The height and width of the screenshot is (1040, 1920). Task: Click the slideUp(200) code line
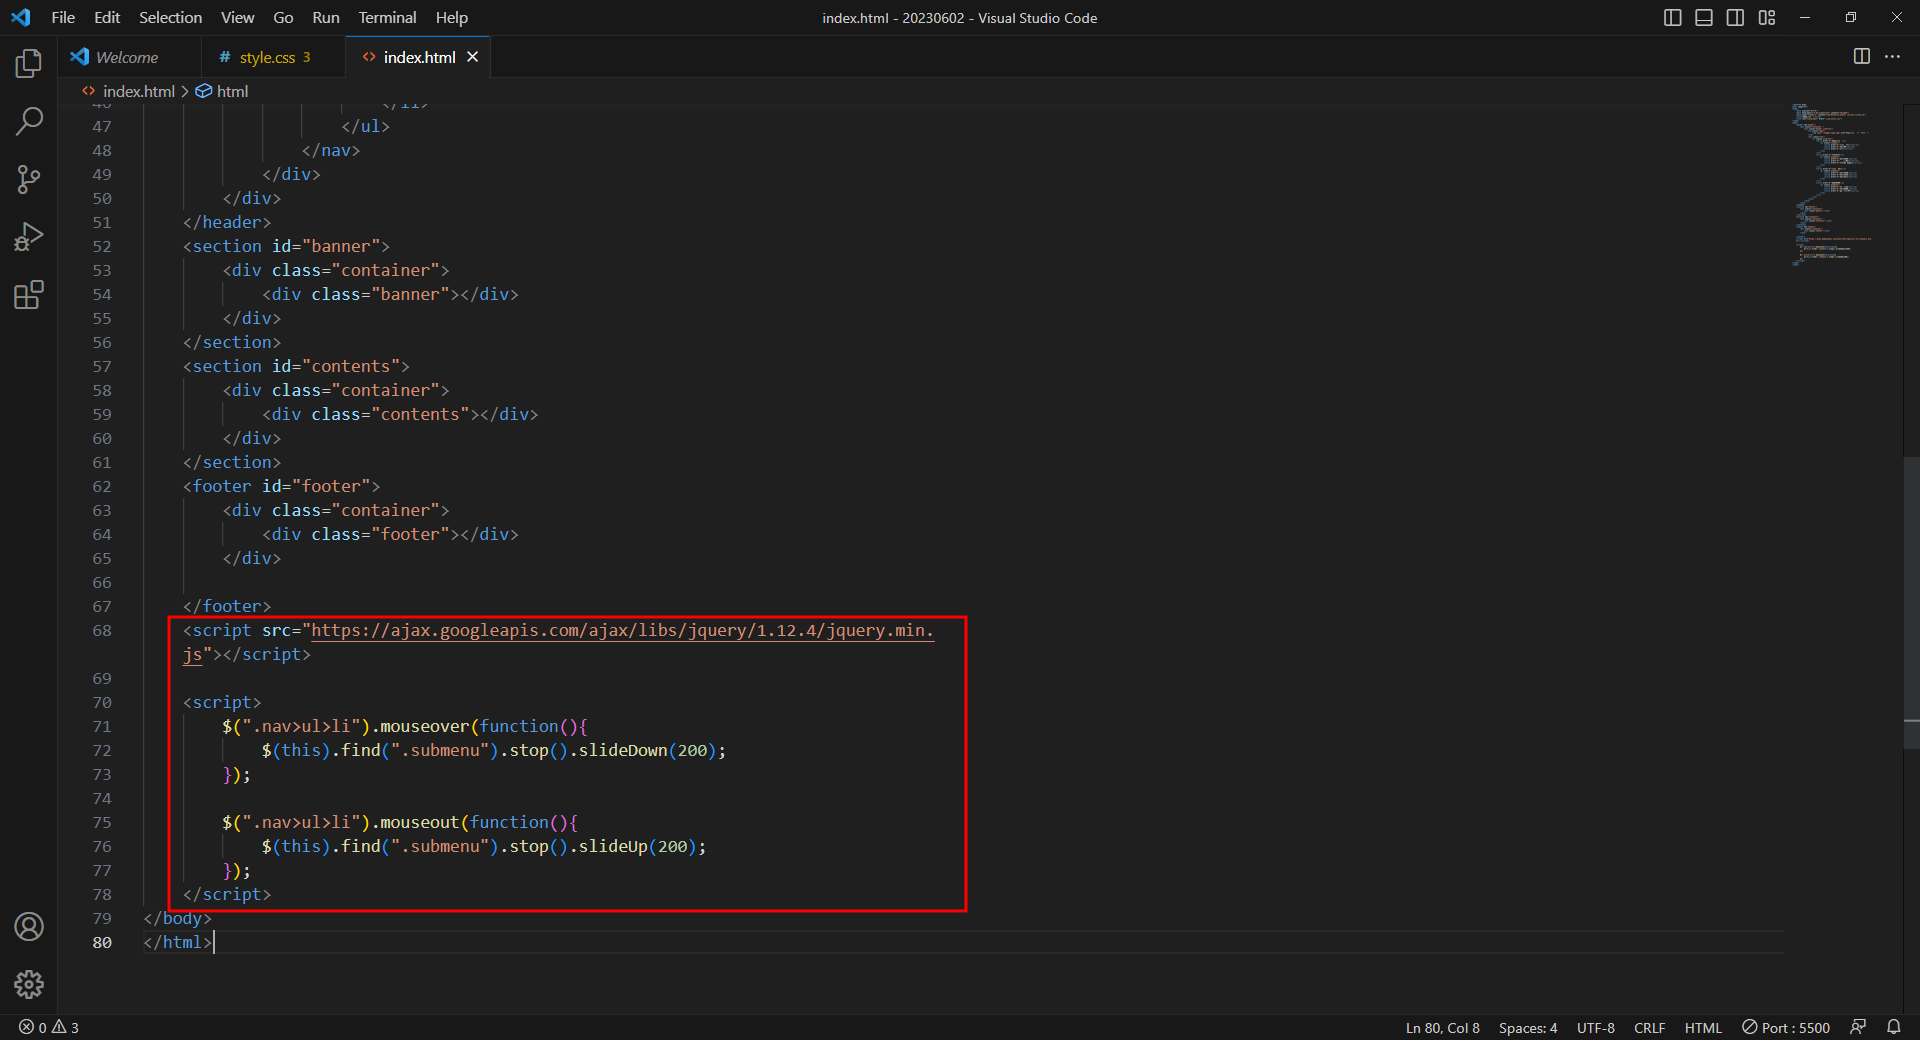click(x=484, y=846)
